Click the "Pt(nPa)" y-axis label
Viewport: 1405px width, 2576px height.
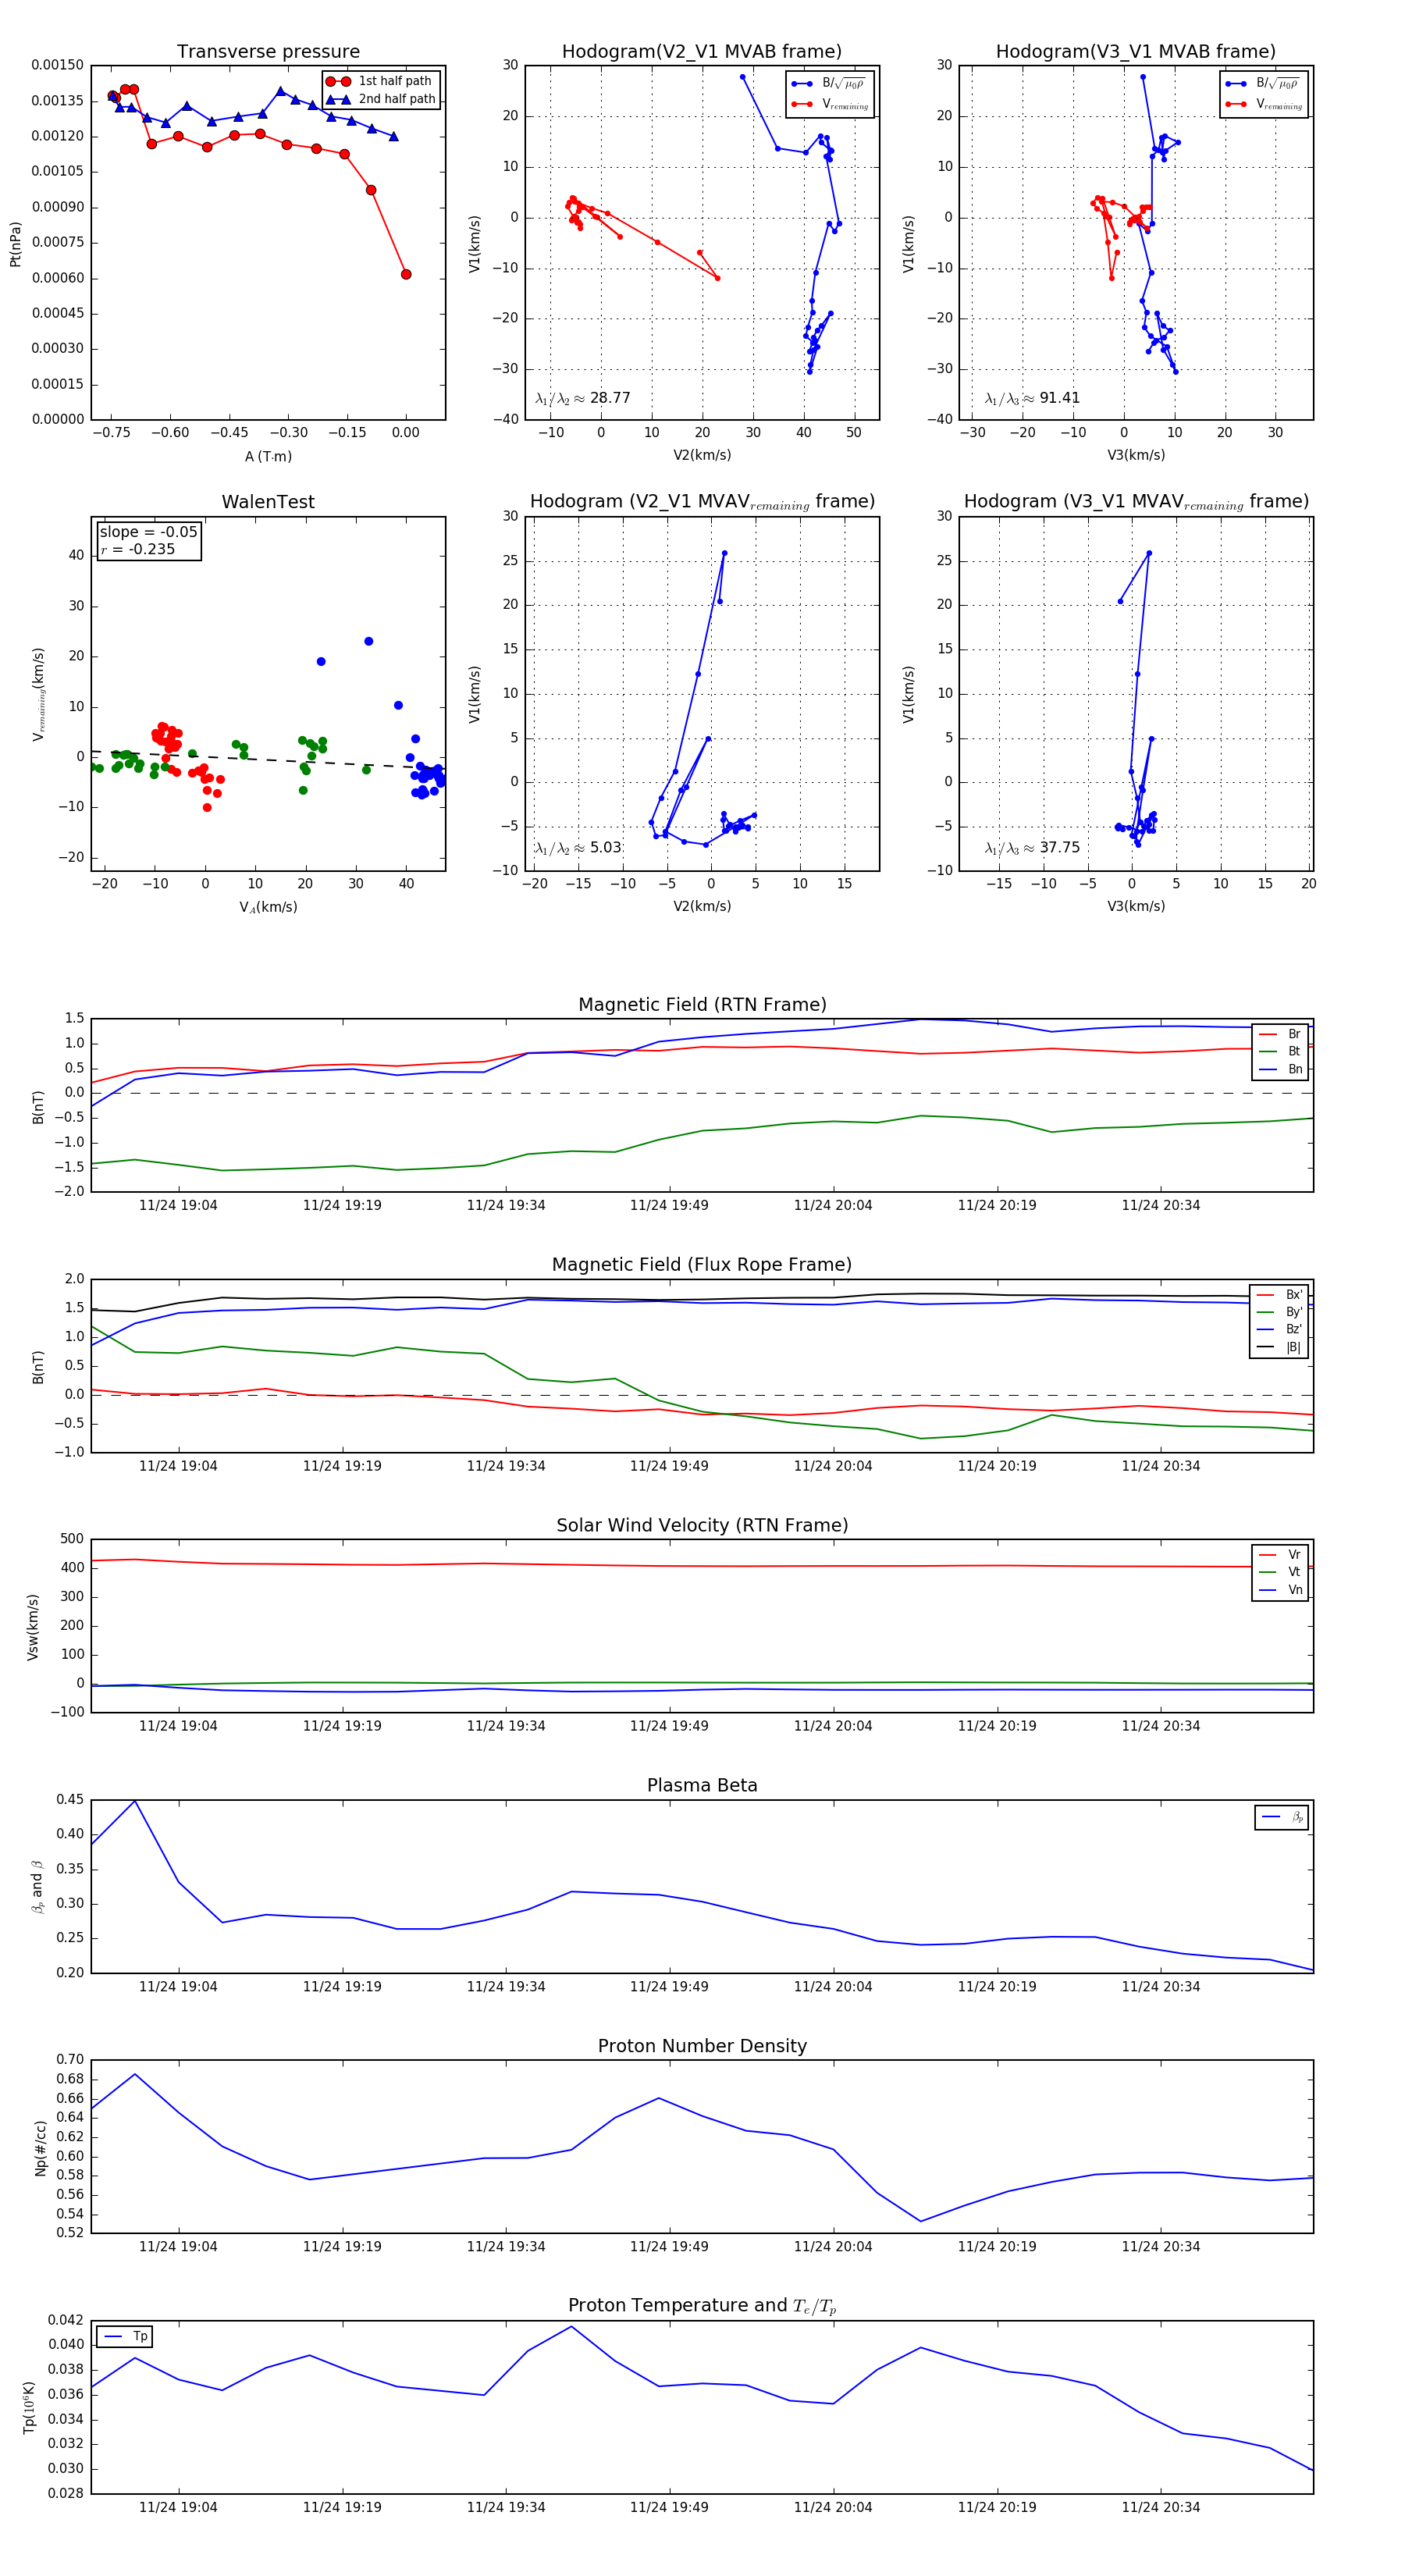click(15, 243)
